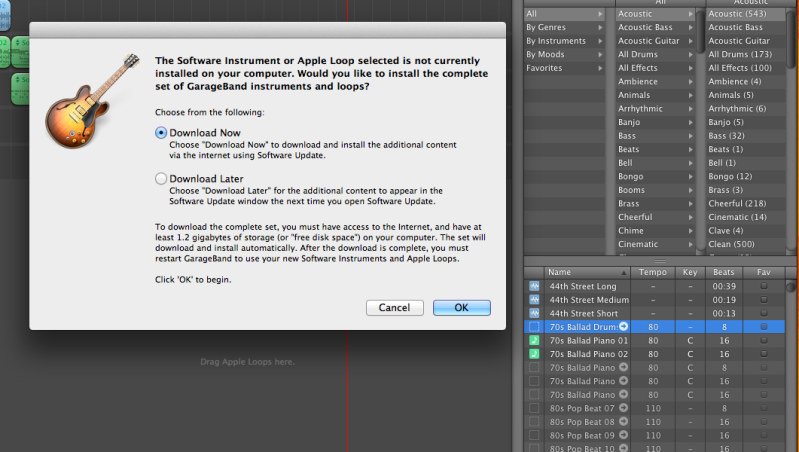The width and height of the screenshot is (799, 452).
Task: Select Clean (500) in right column
Action: pos(746,244)
